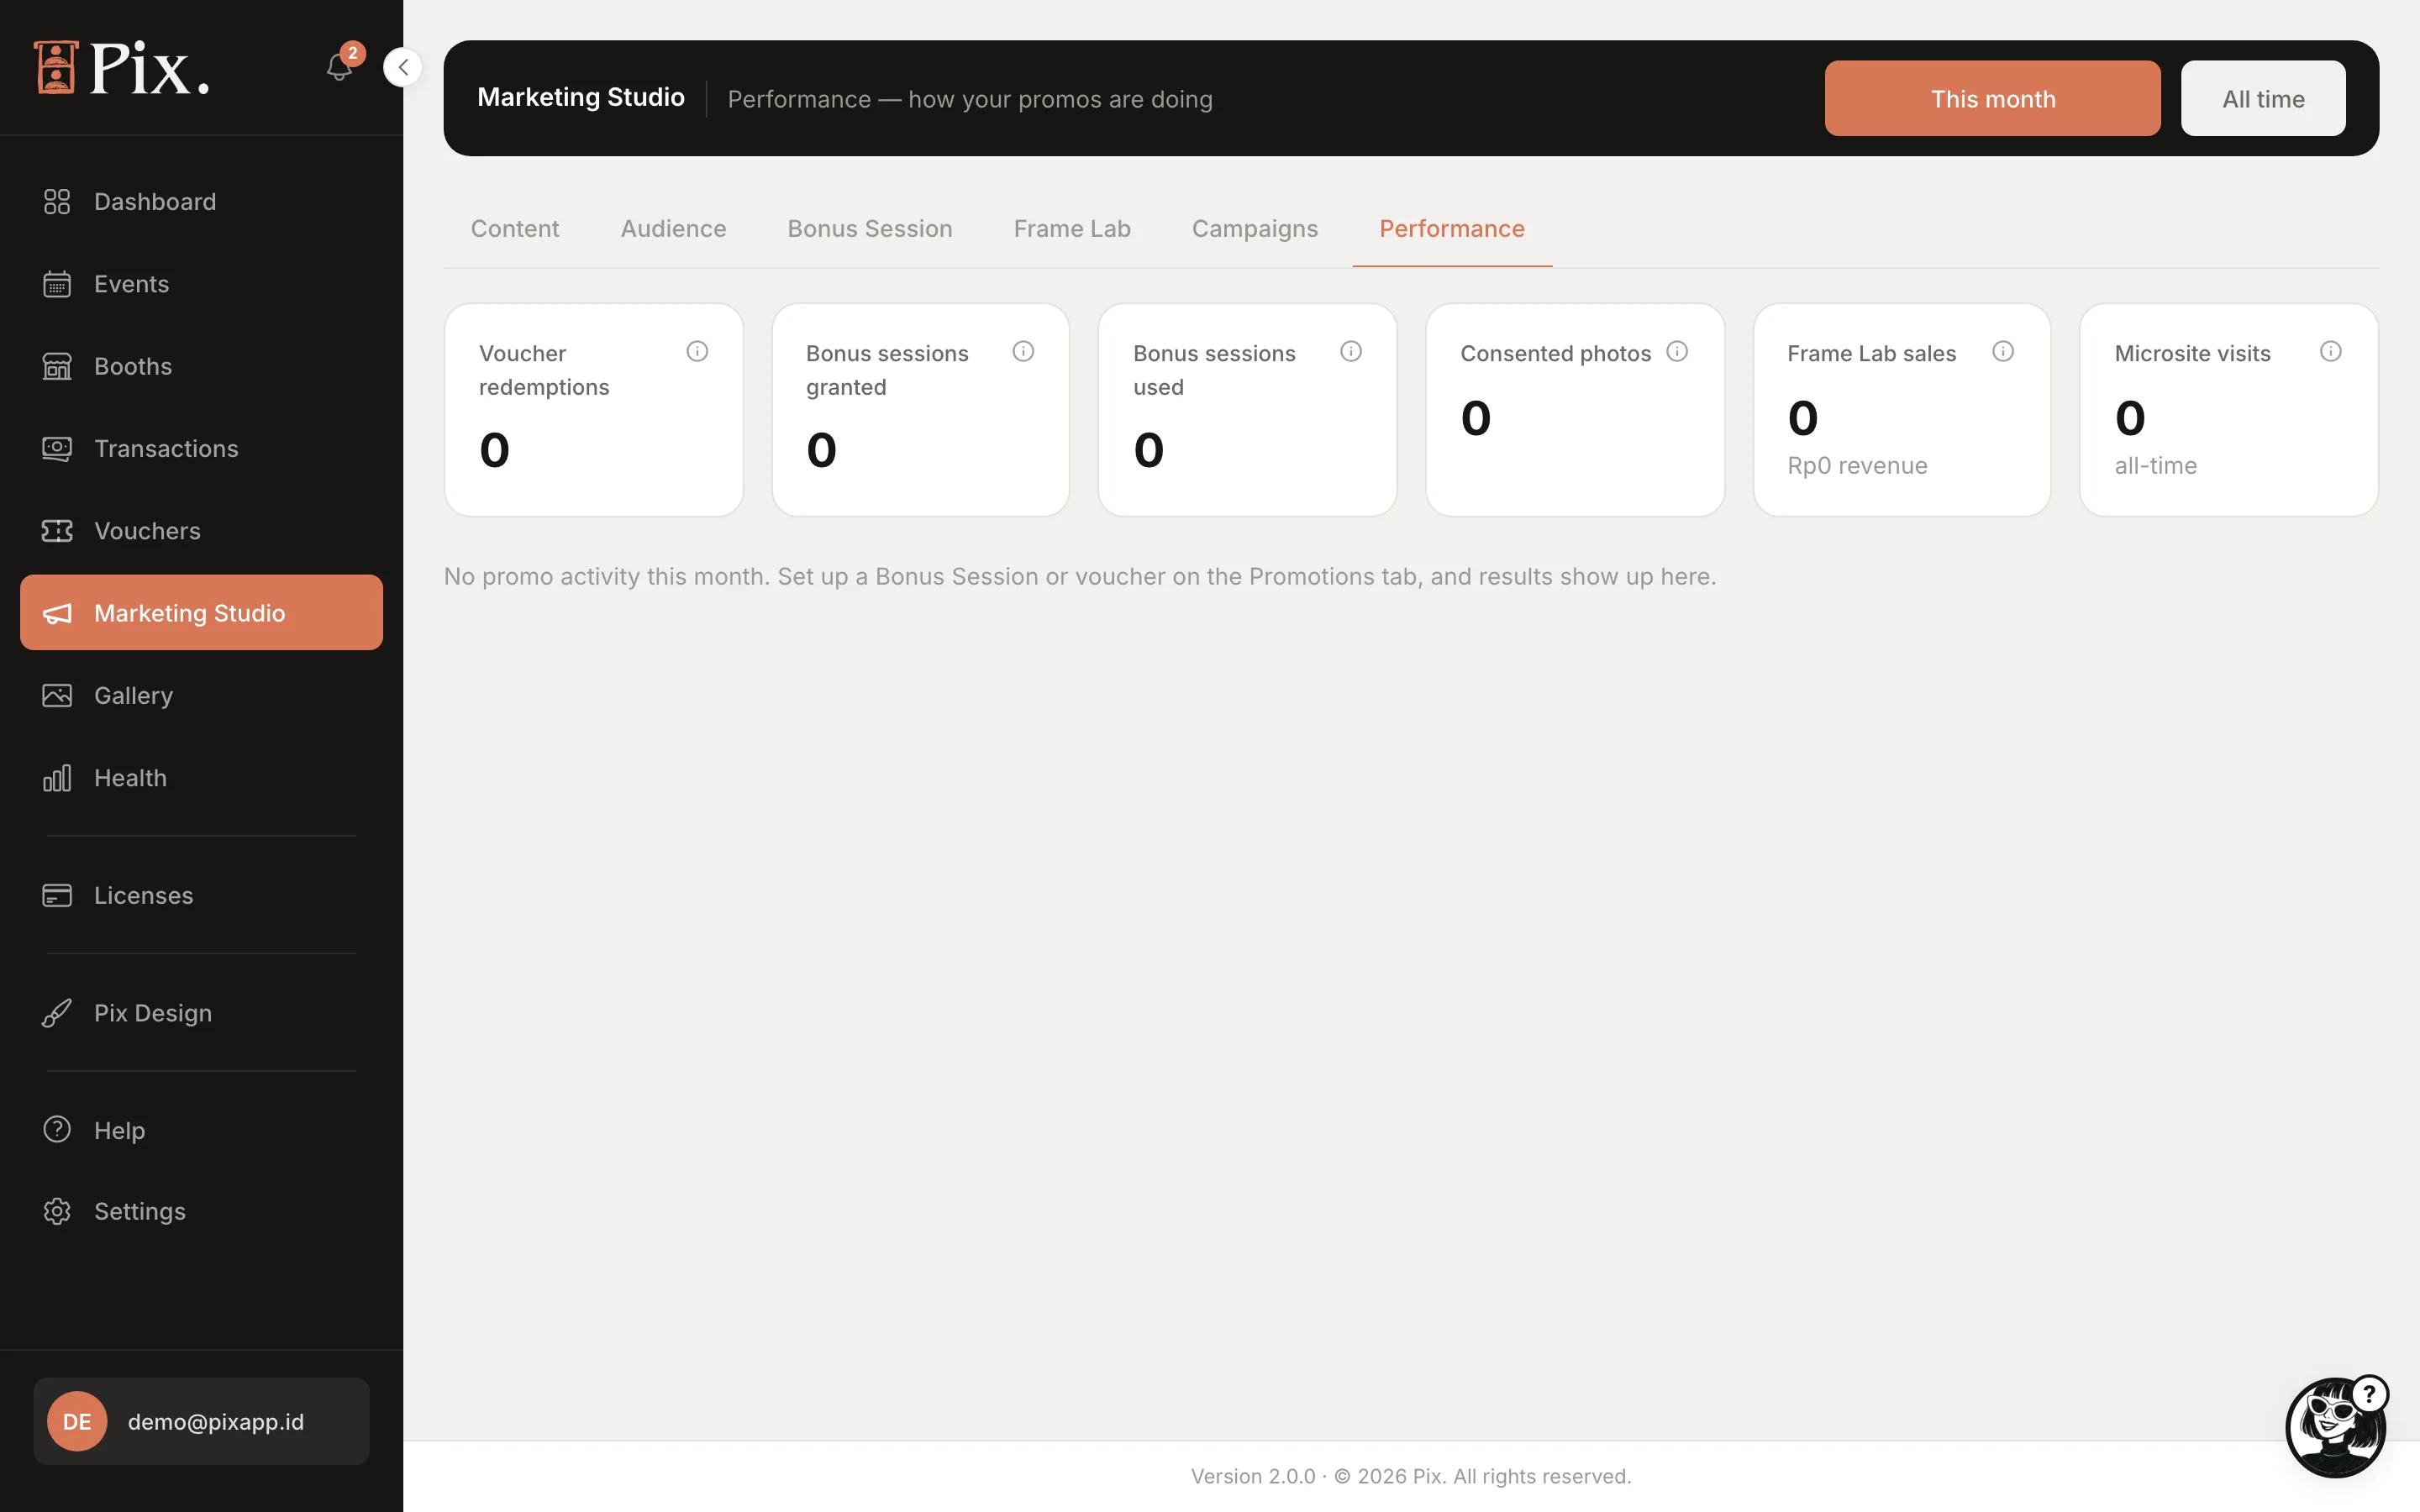The image size is (2420, 1512).
Task: Switch to the All time range
Action: [x=2263, y=98]
